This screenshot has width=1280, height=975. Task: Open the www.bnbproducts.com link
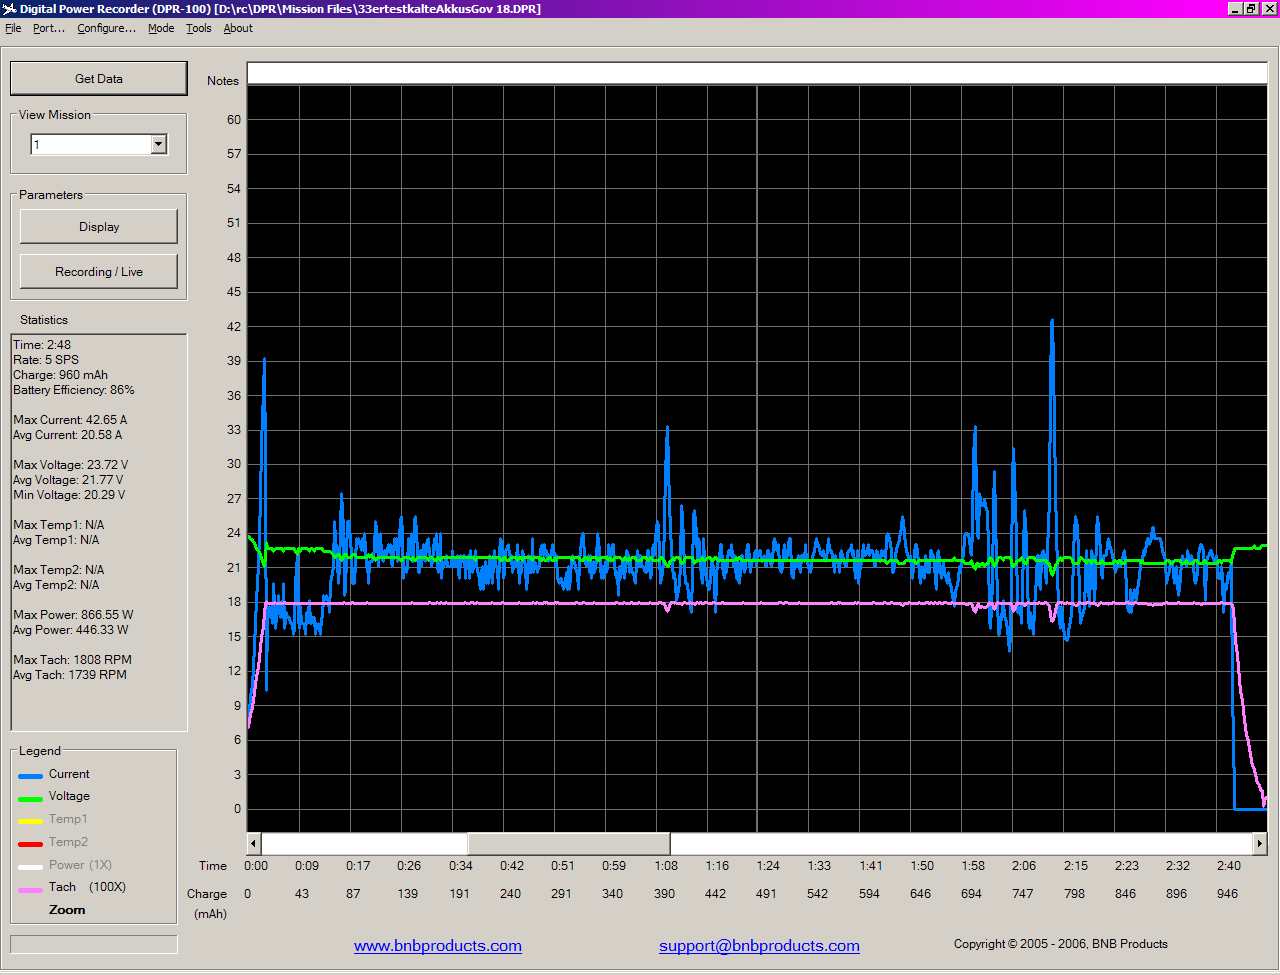(437, 946)
